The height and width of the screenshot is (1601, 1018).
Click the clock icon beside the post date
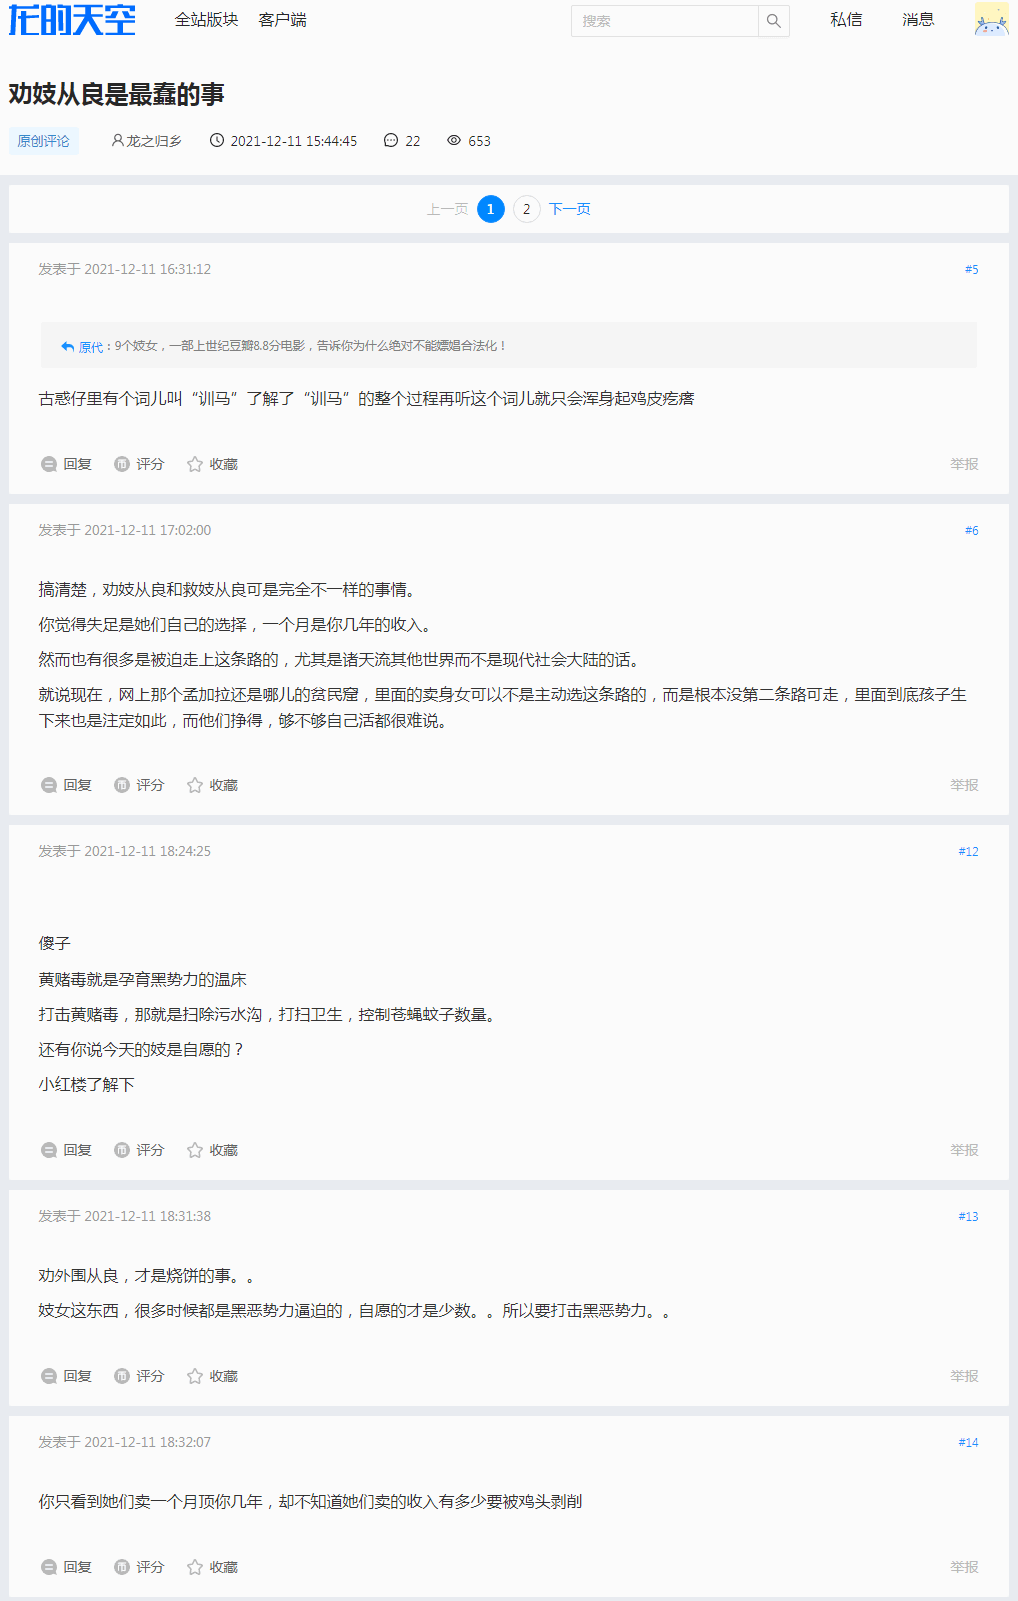[217, 140]
